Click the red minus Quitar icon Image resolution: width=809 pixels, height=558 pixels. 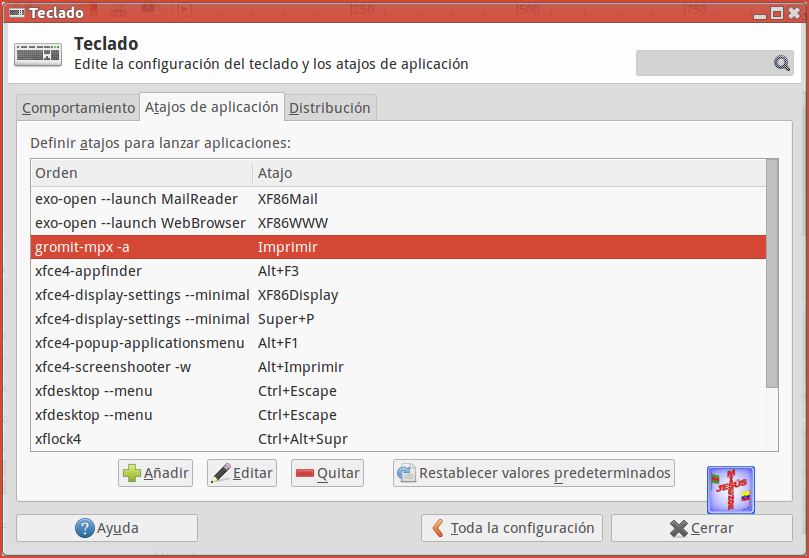[x=304, y=473]
